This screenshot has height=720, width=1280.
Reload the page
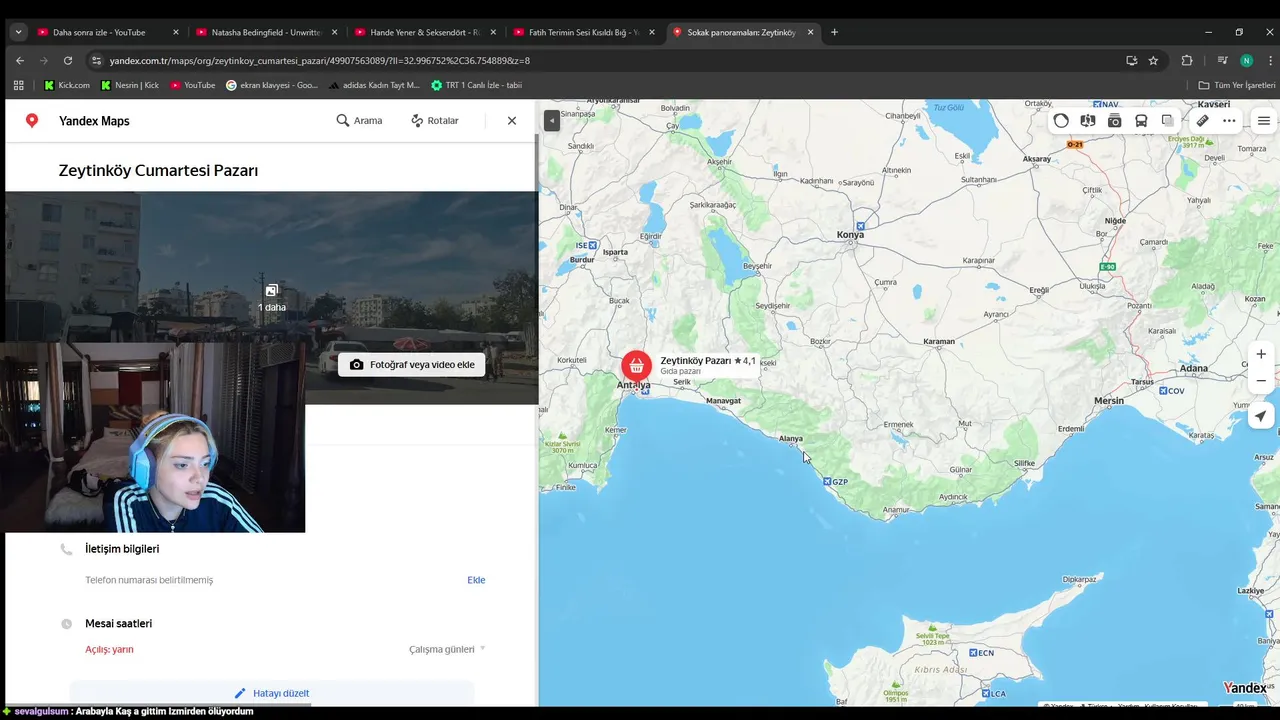tap(68, 60)
